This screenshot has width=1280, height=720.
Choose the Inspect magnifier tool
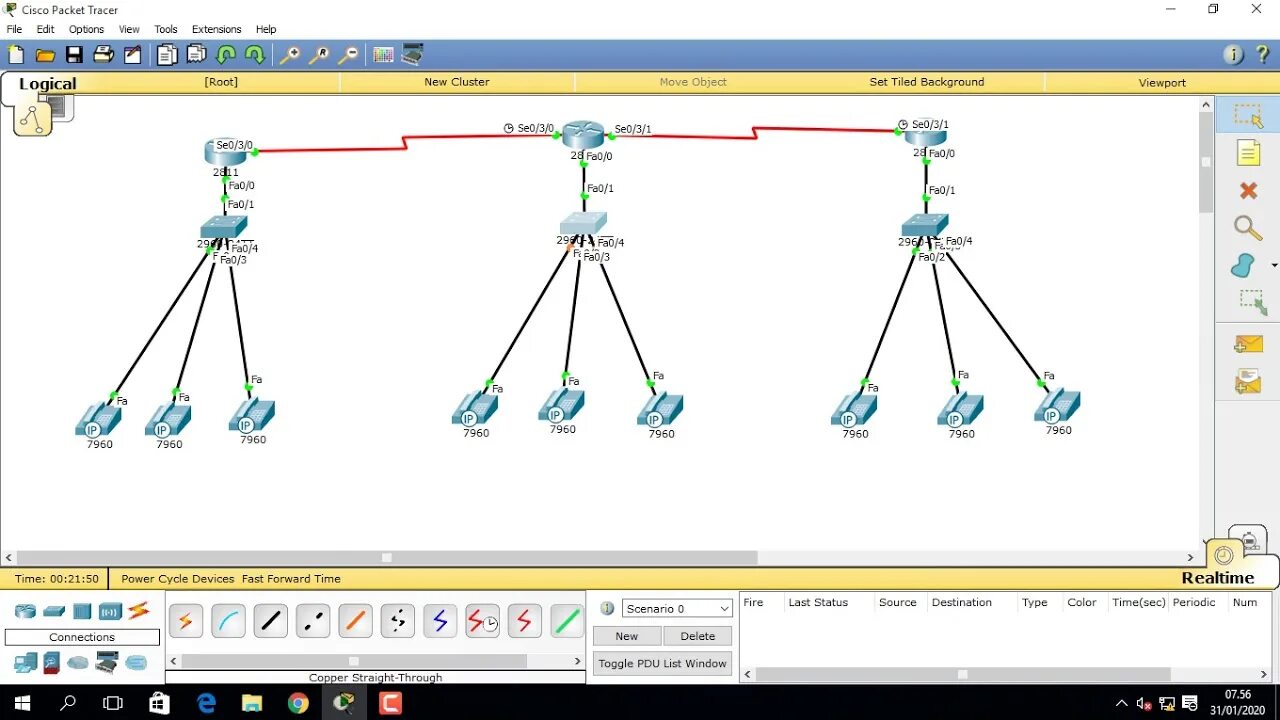[1248, 228]
